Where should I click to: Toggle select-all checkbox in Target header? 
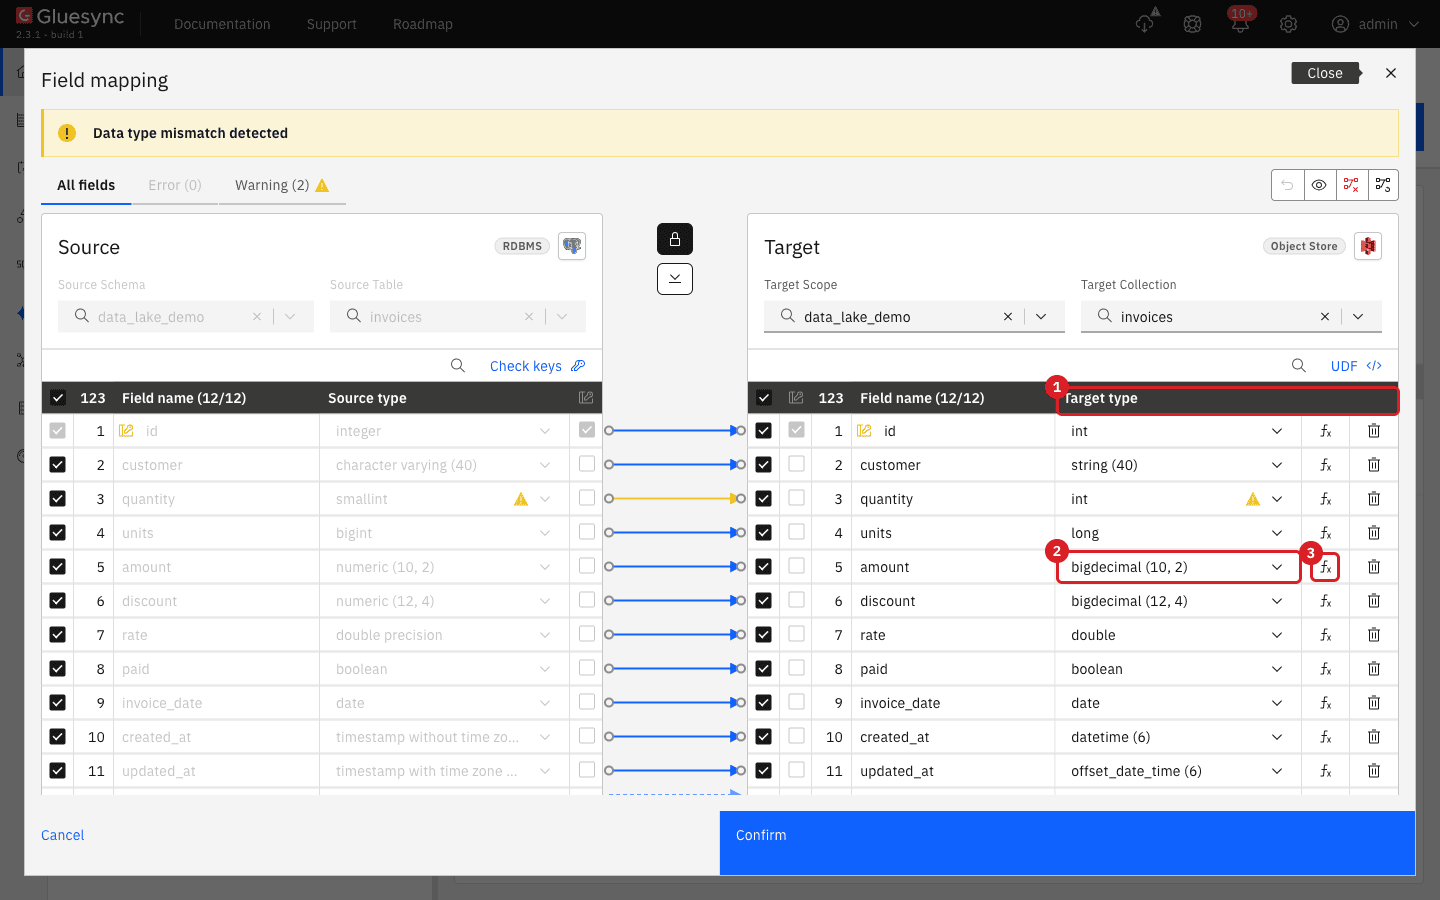(x=764, y=398)
